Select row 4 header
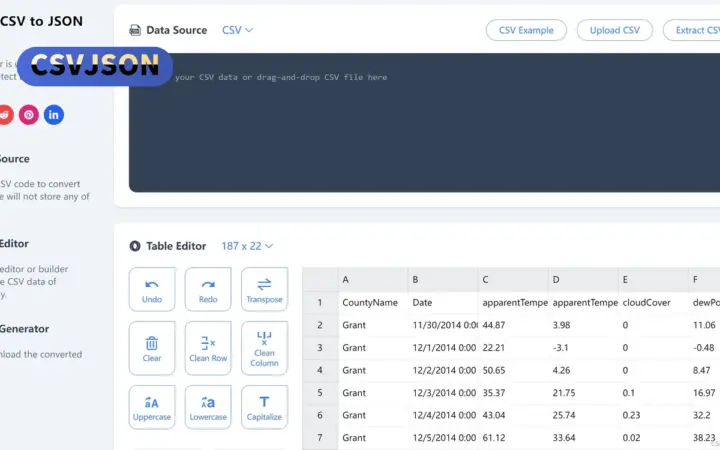Viewport: 720px width, 450px height. 320,370
